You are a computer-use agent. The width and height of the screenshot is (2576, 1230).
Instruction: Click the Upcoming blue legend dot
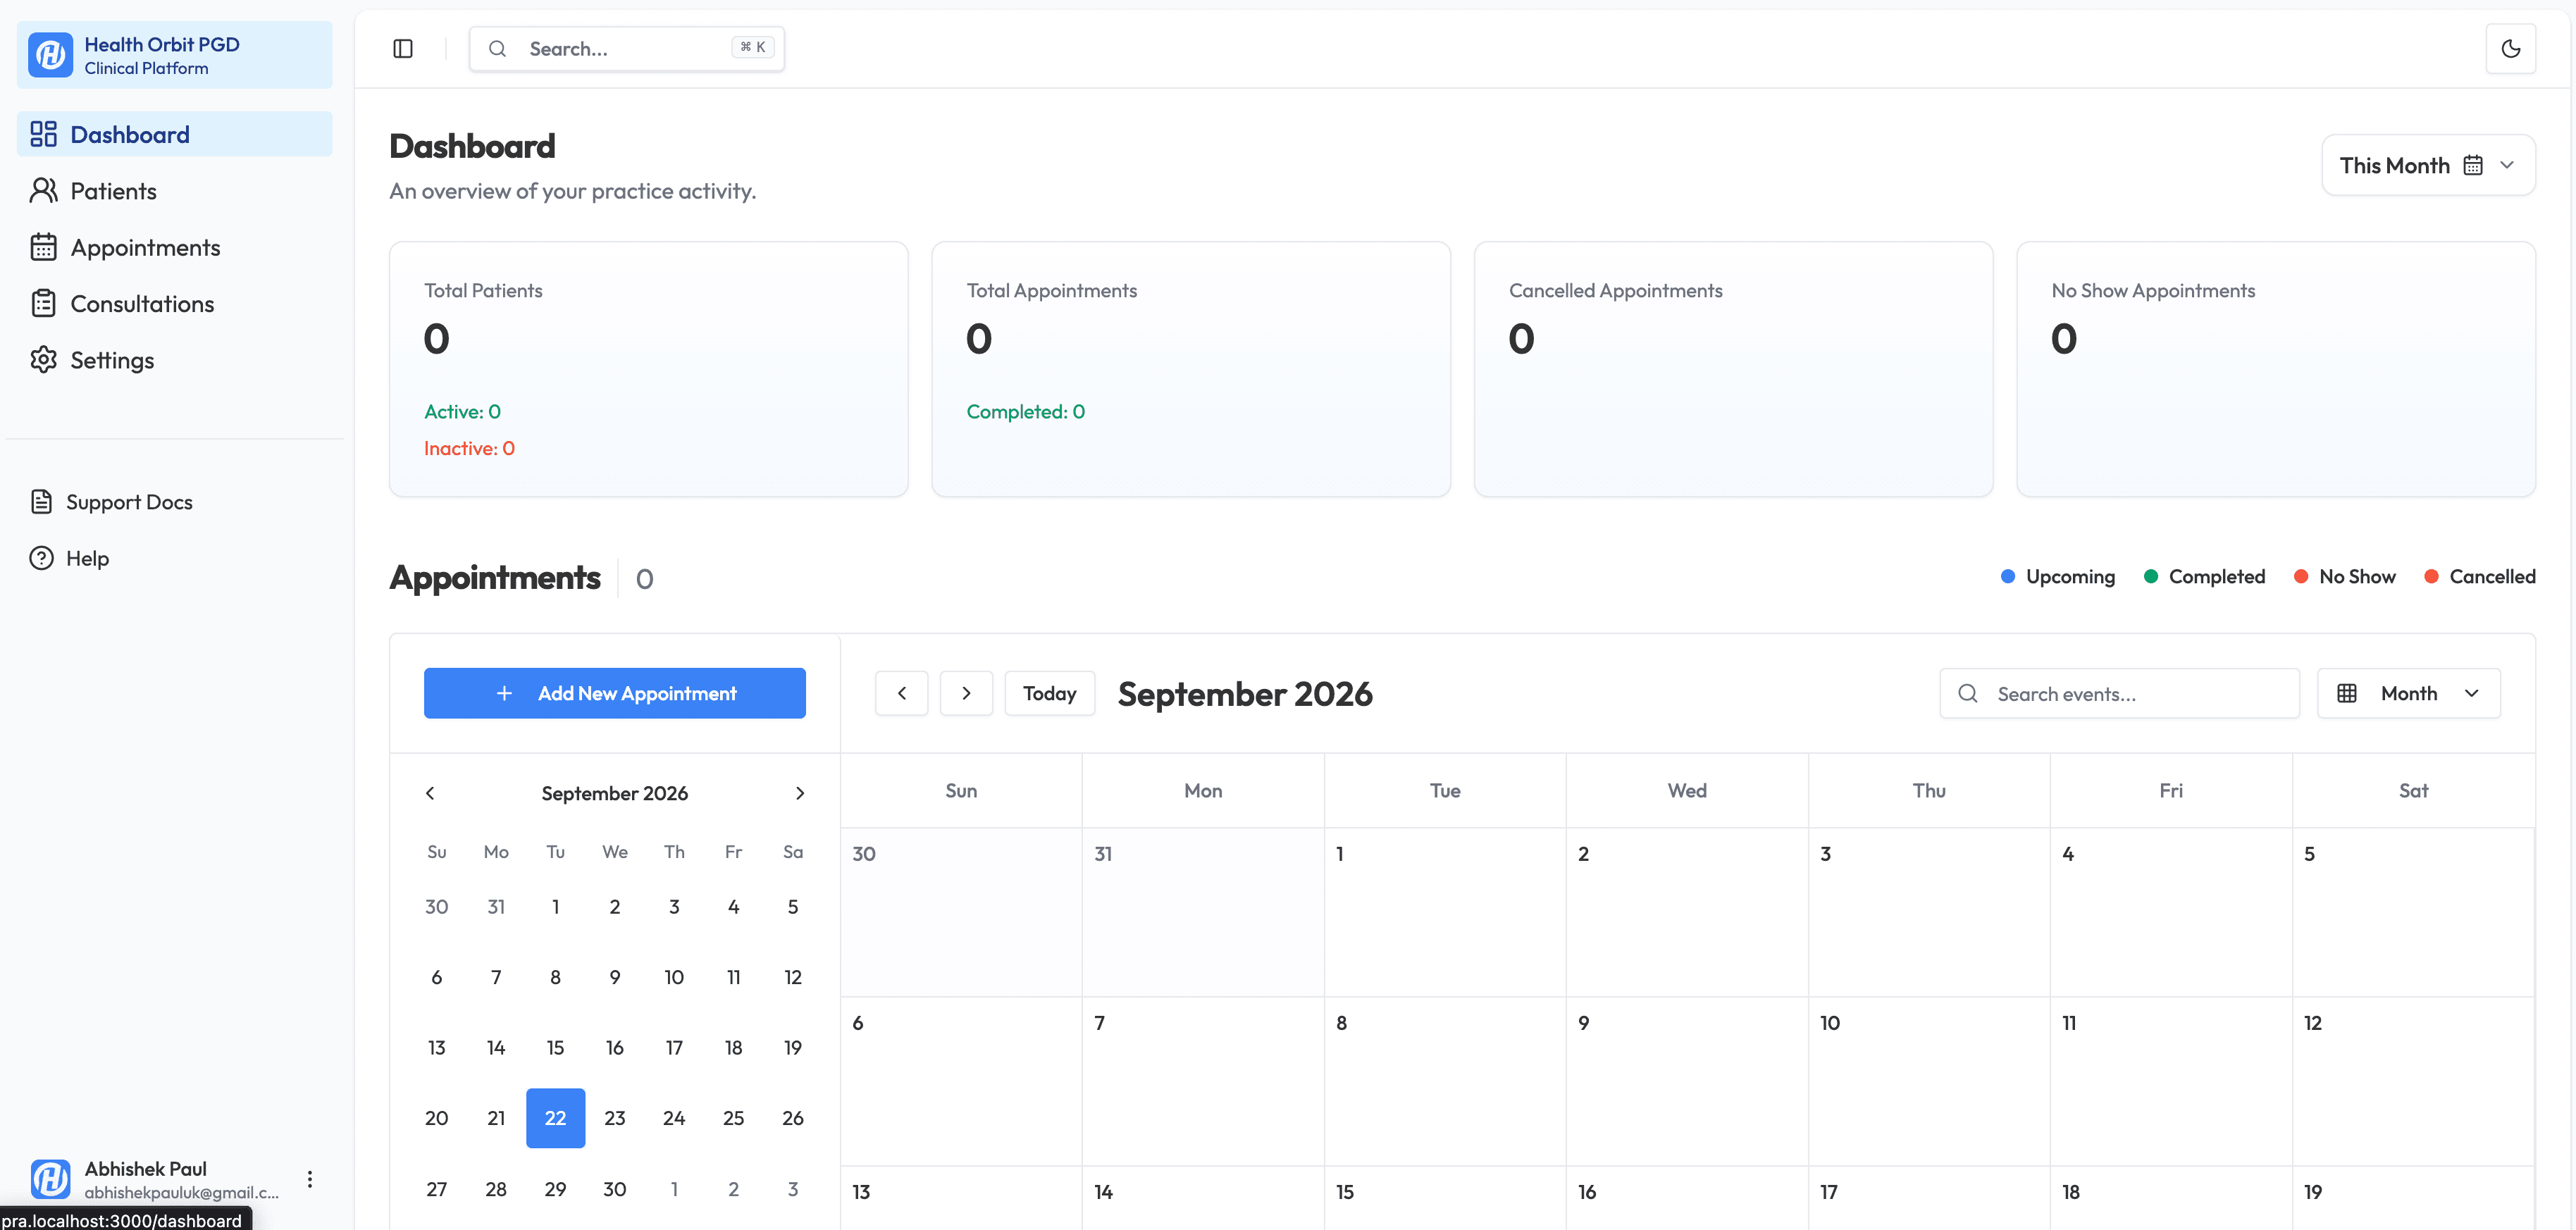tap(2007, 577)
